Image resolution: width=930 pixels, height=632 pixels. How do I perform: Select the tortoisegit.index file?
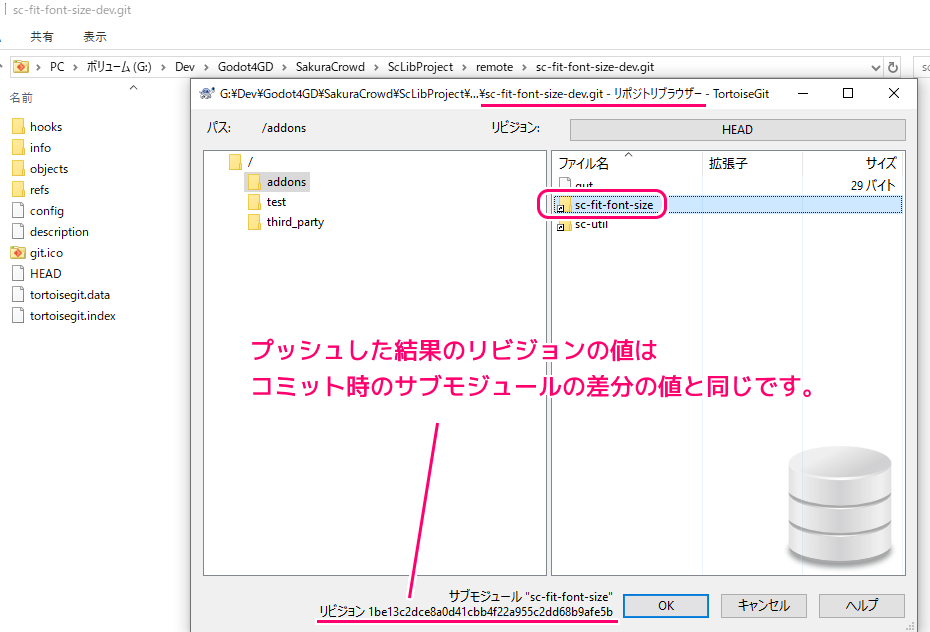(x=72, y=316)
